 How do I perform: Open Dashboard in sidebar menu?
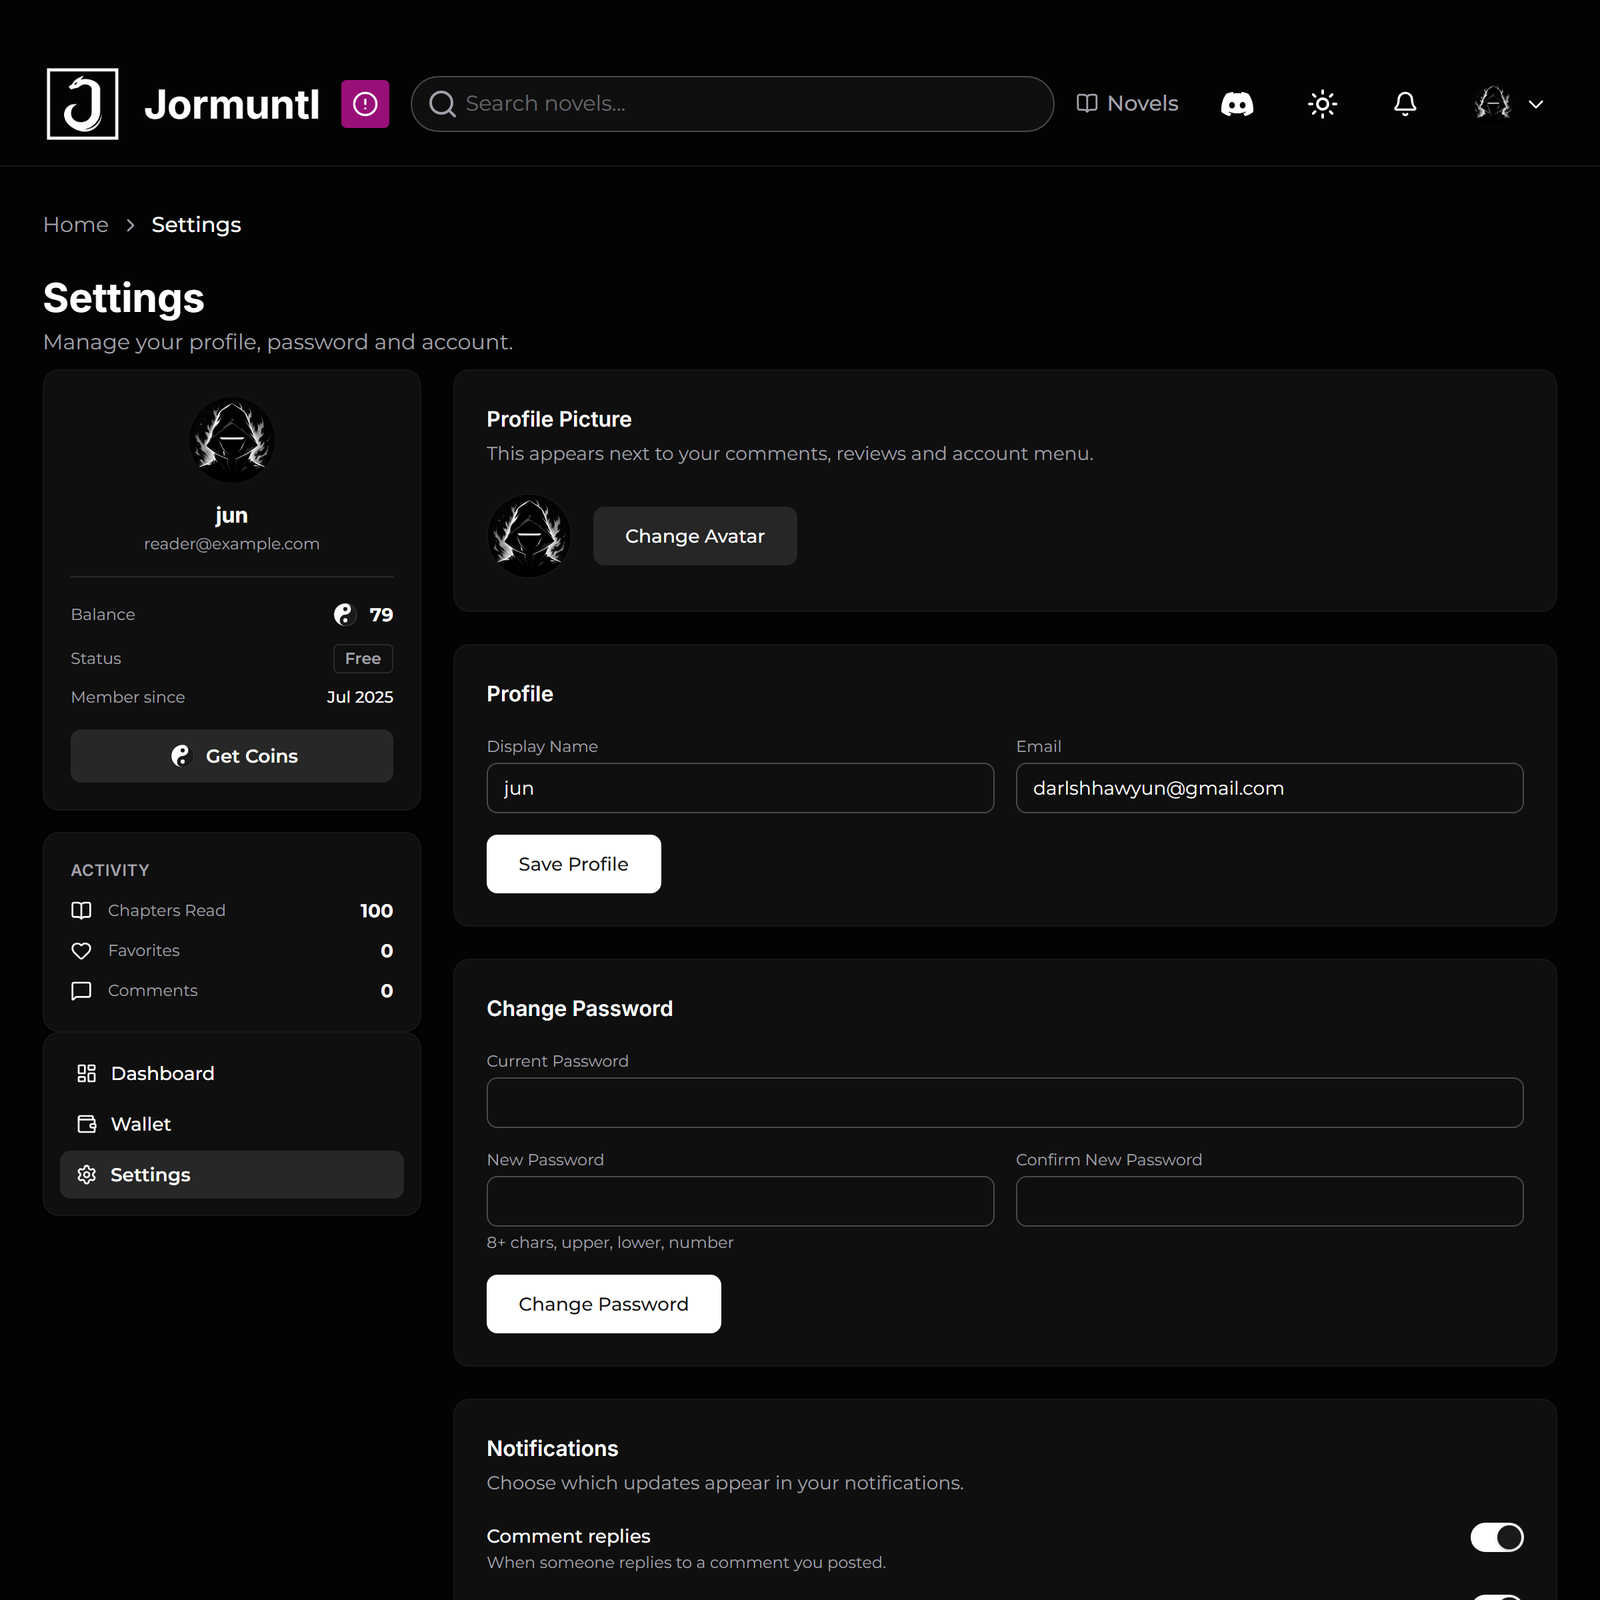(232, 1073)
